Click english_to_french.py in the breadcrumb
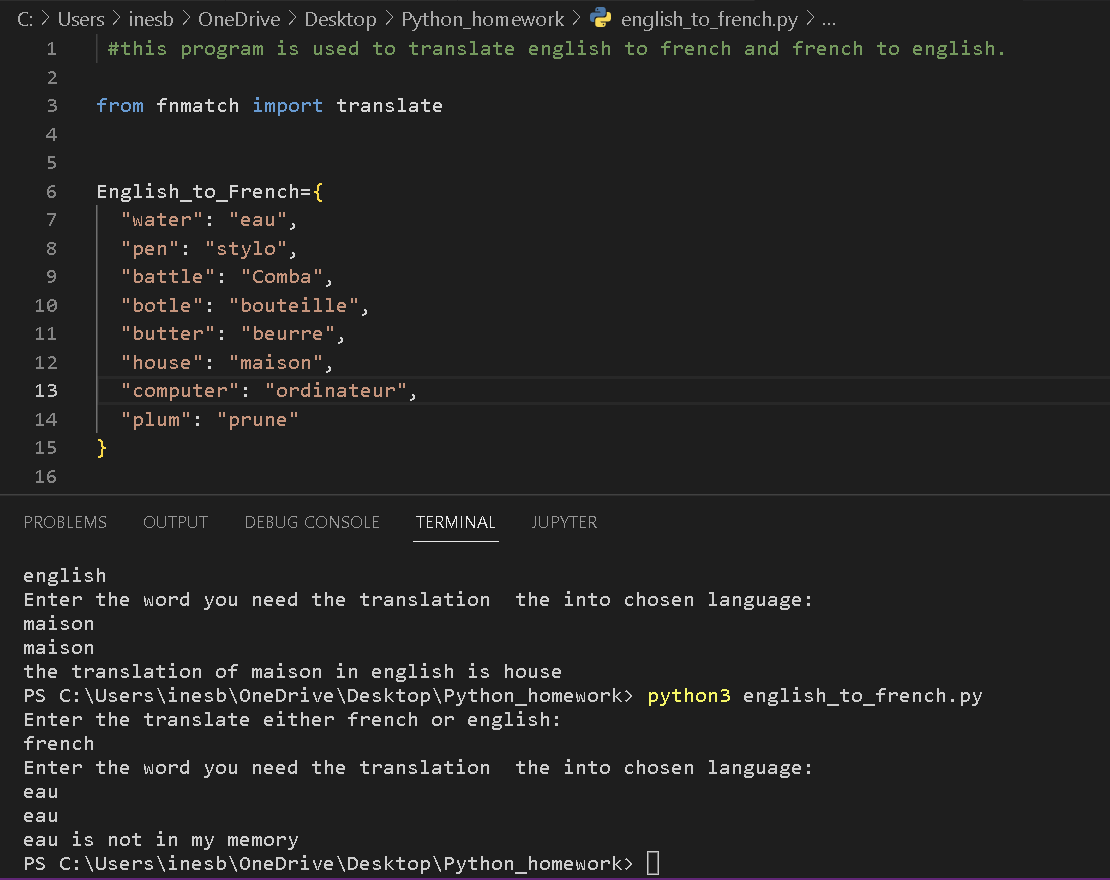Image resolution: width=1110 pixels, height=880 pixels. click(709, 19)
